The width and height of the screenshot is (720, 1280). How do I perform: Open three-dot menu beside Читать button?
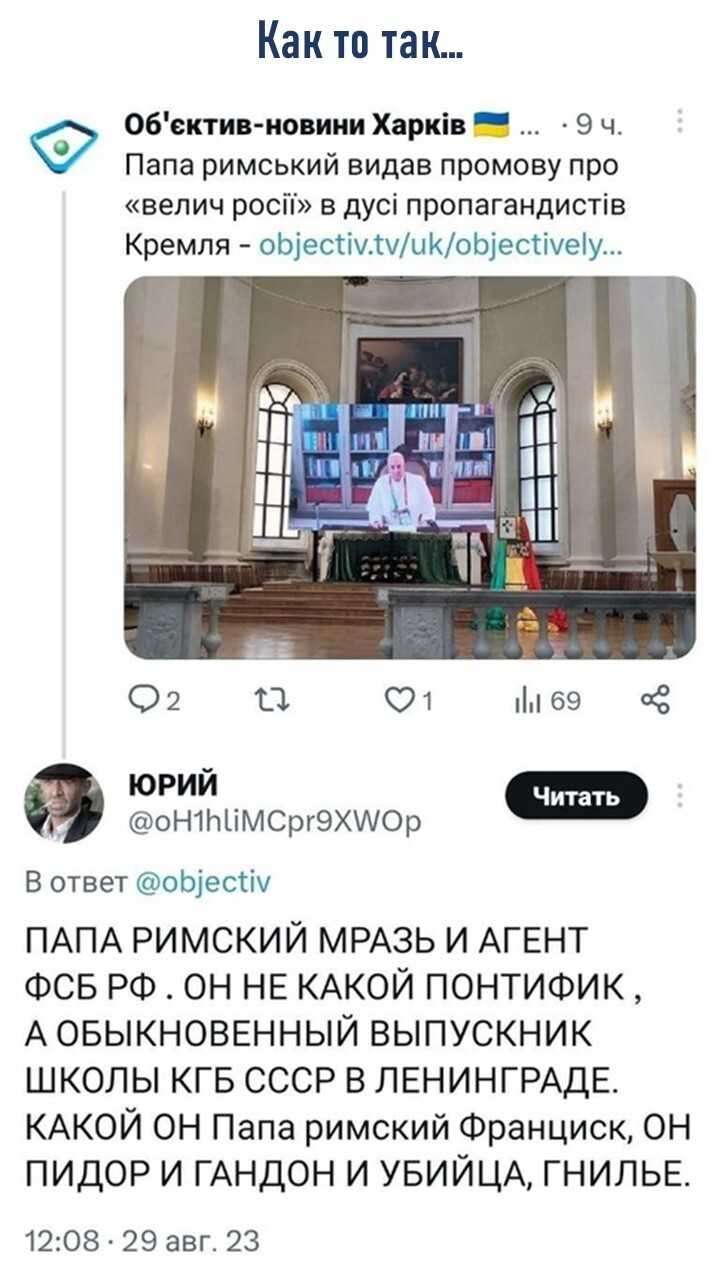(x=681, y=796)
